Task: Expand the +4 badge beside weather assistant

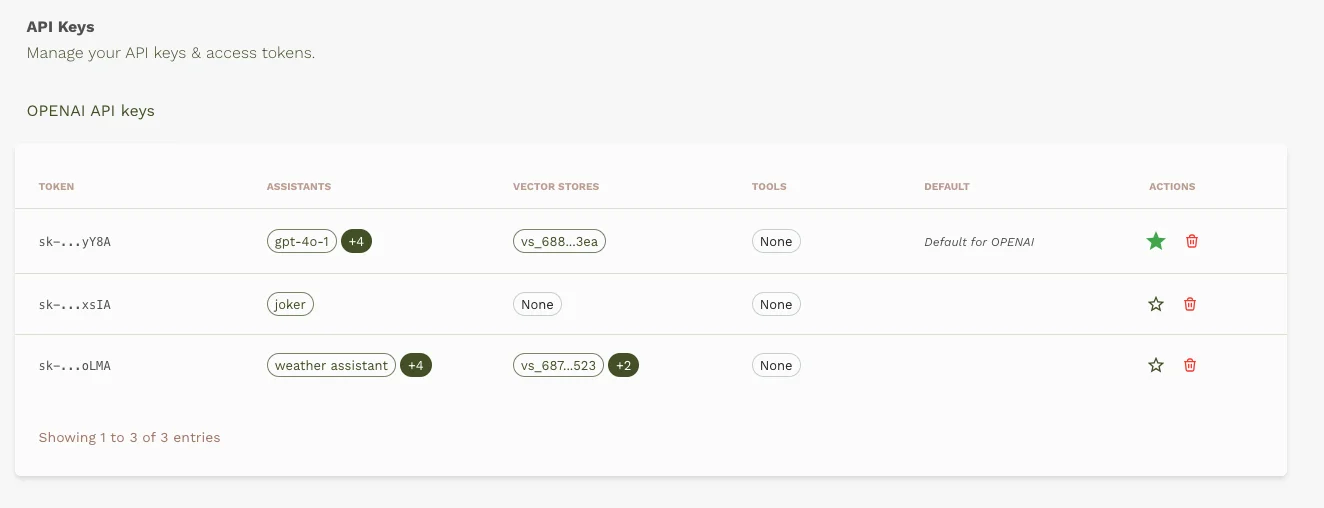Action: (x=416, y=365)
